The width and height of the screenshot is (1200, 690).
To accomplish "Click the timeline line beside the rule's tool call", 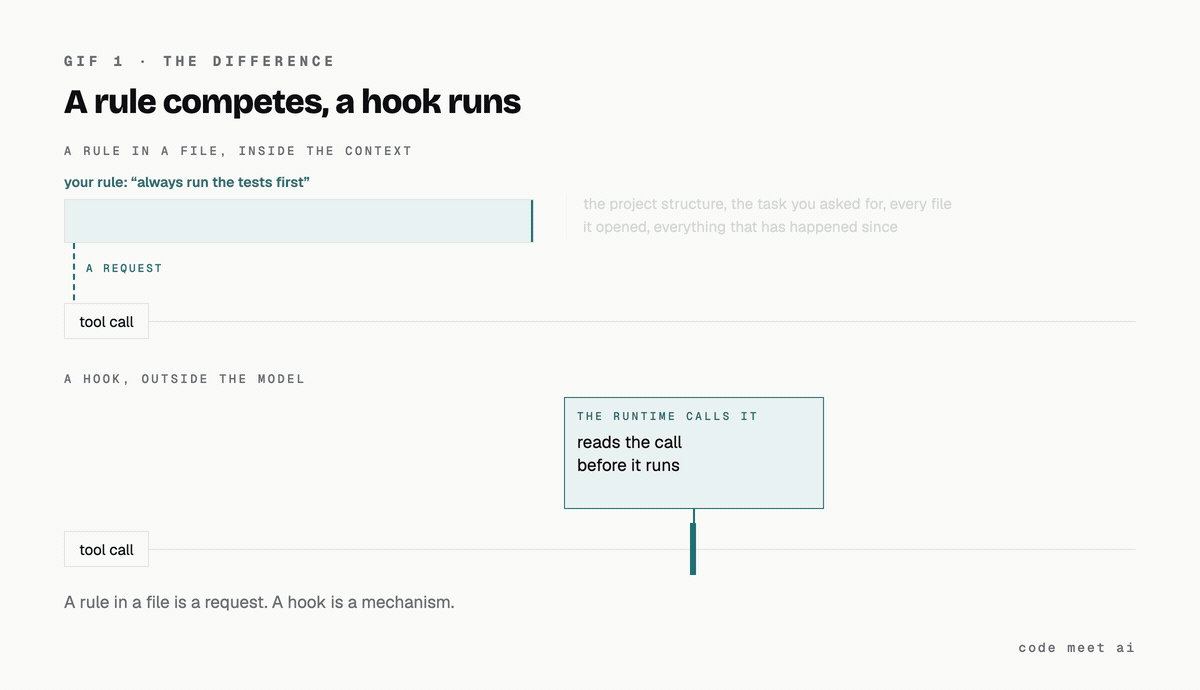I will click(642, 322).
